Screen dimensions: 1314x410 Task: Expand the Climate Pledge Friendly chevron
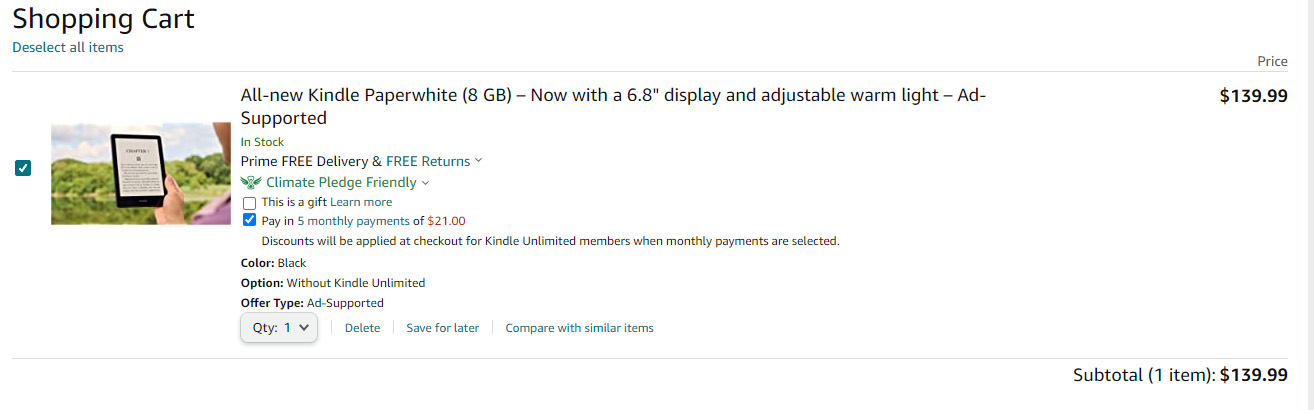[426, 183]
